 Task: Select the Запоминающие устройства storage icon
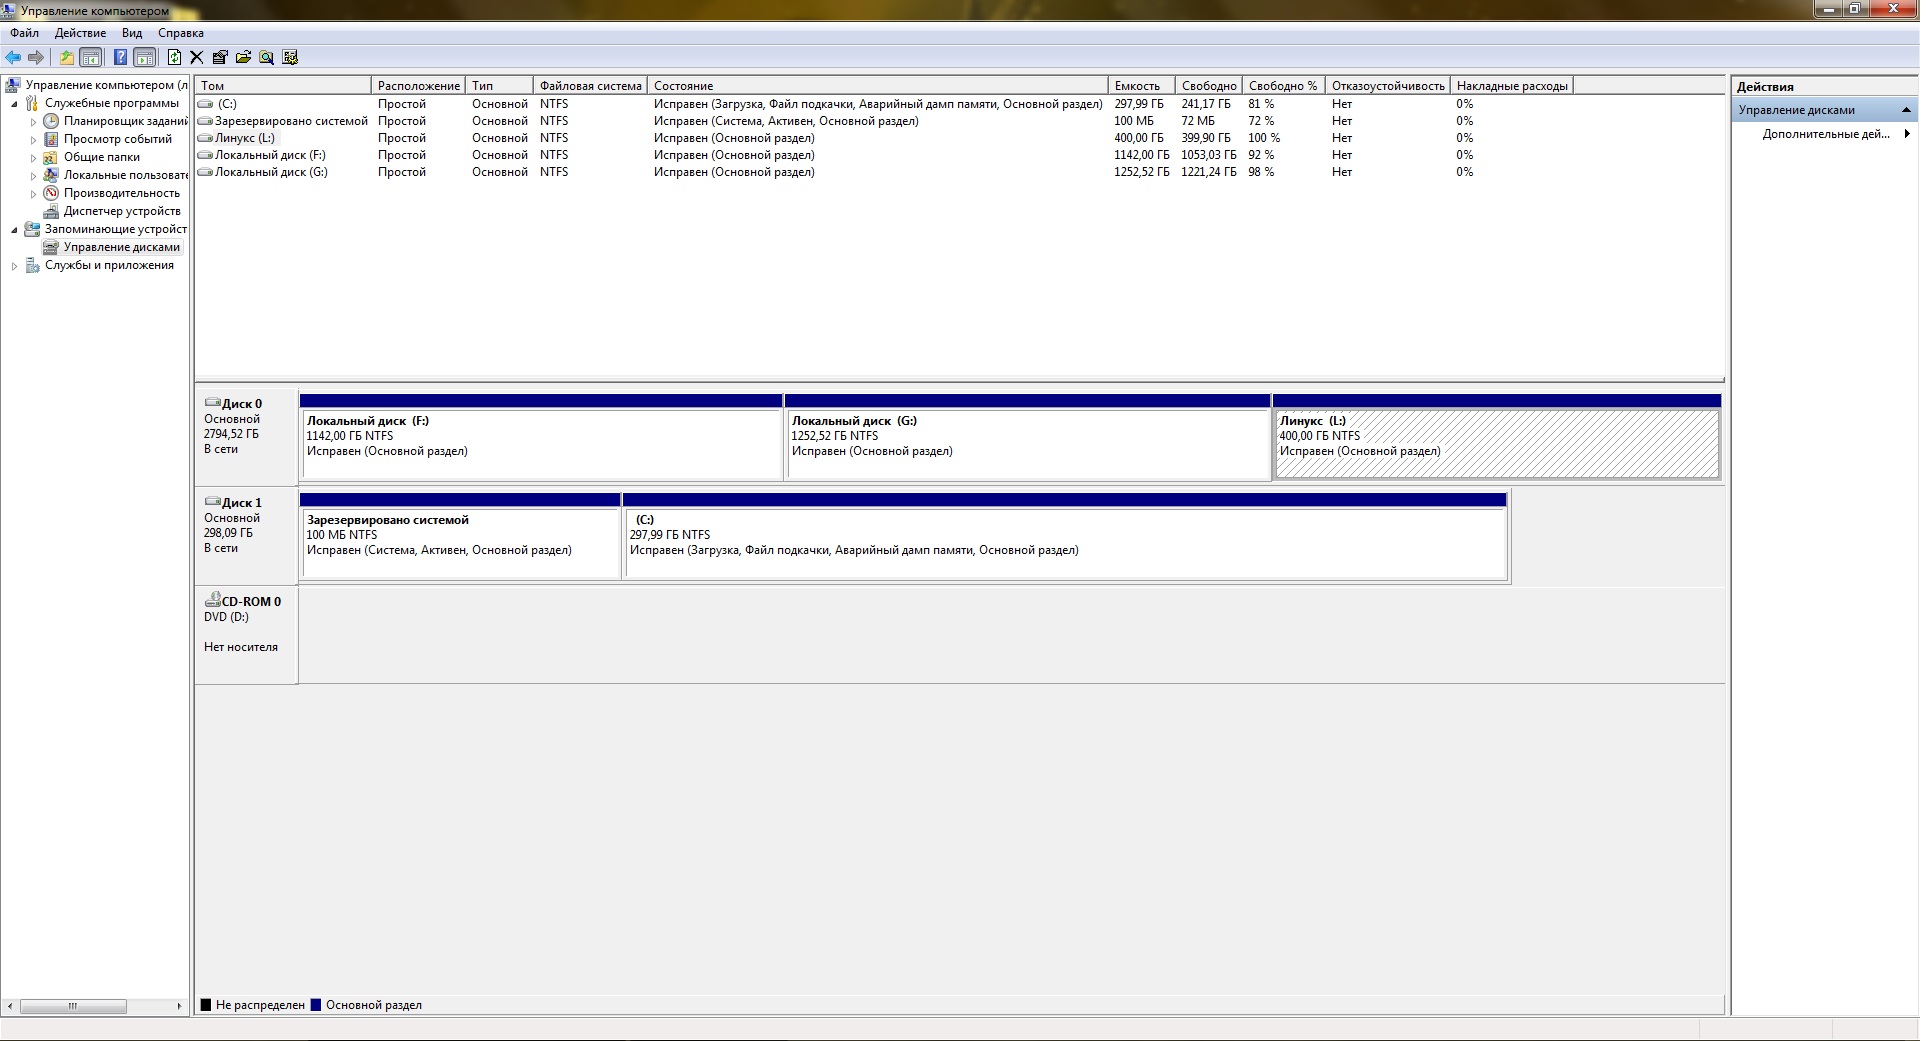coord(32,229)
